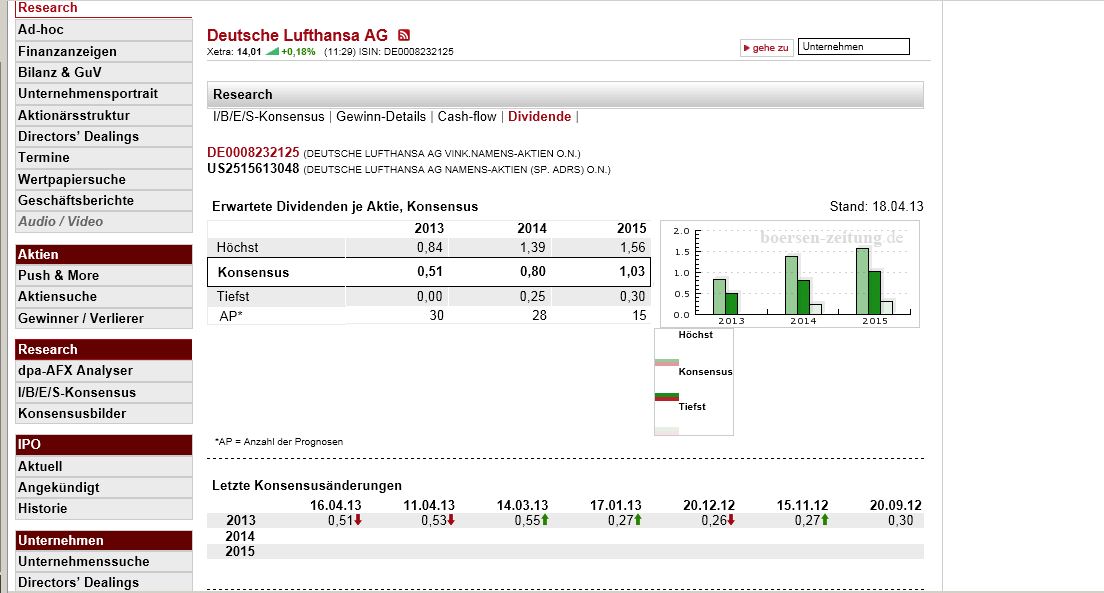Switch to the Cash-flow tab

[465, 116]
